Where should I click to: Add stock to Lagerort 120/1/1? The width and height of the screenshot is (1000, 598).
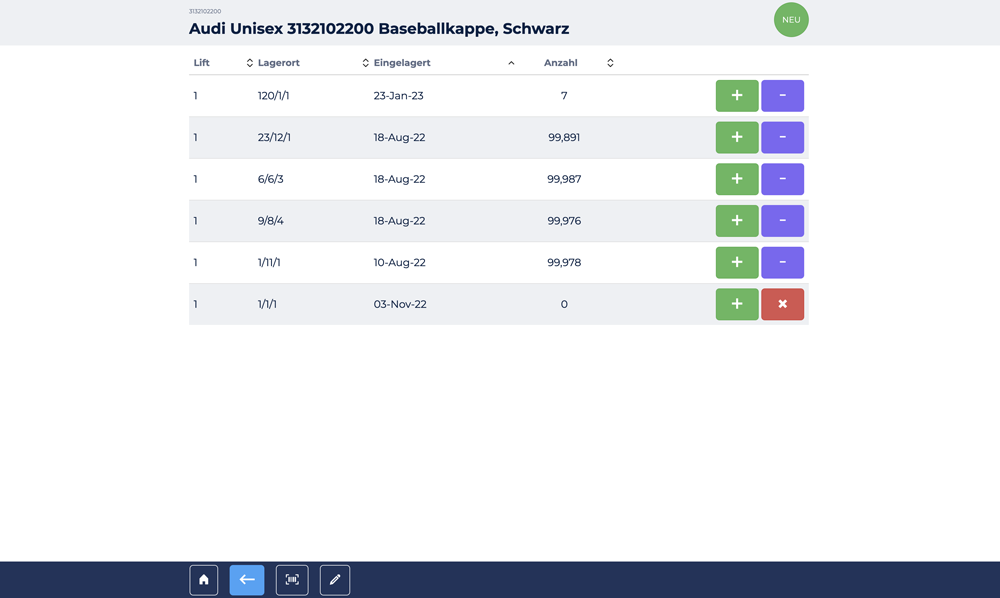point(737,96)
